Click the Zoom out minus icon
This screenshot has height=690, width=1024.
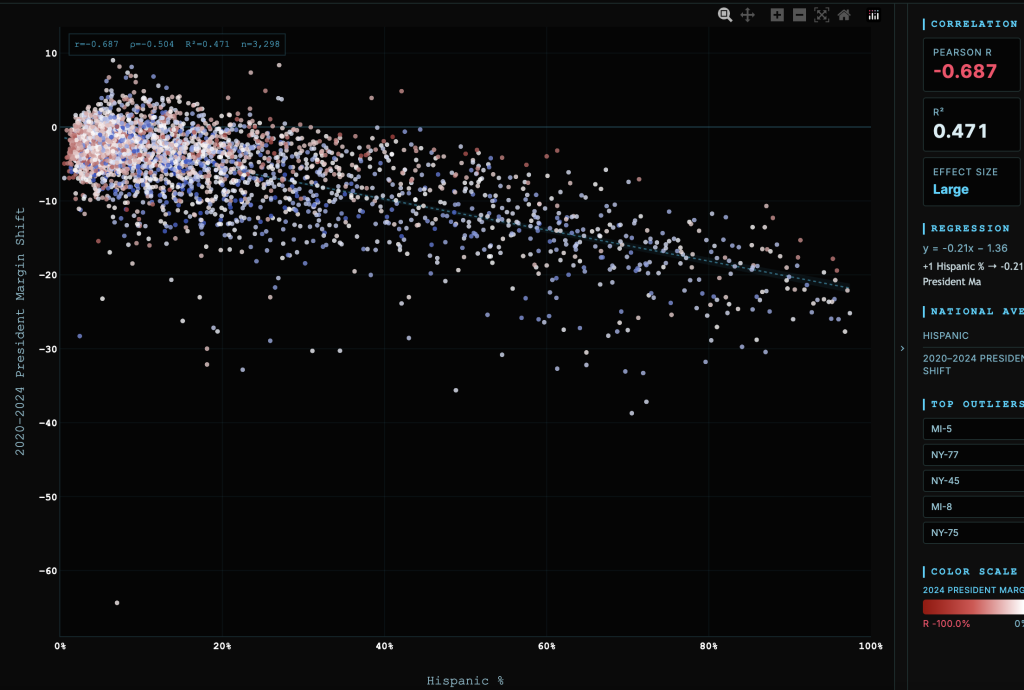click(799, 15)
